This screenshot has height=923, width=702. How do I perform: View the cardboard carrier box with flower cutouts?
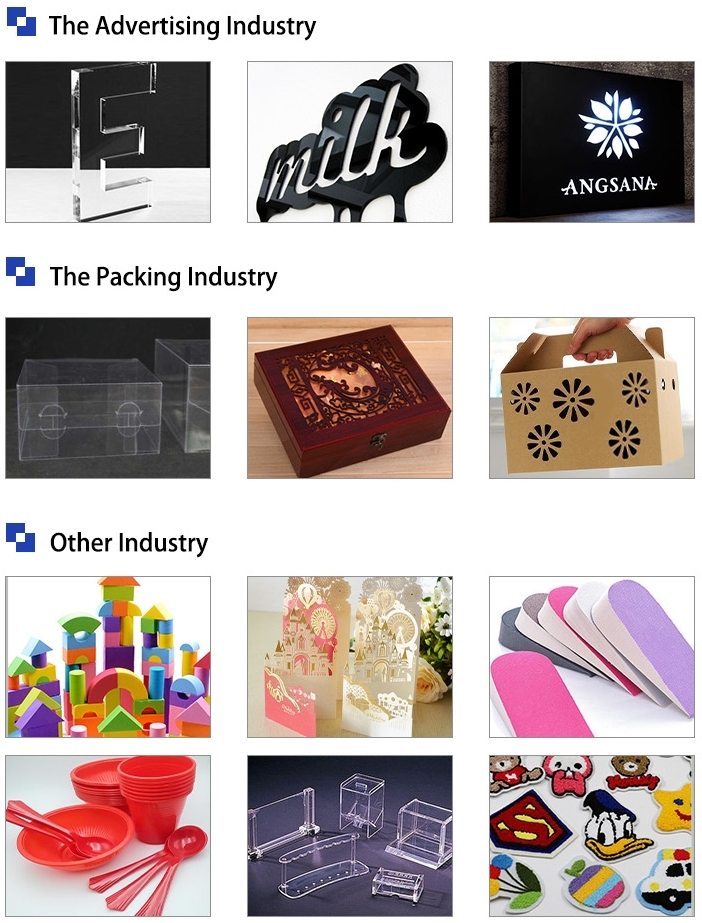592,398
